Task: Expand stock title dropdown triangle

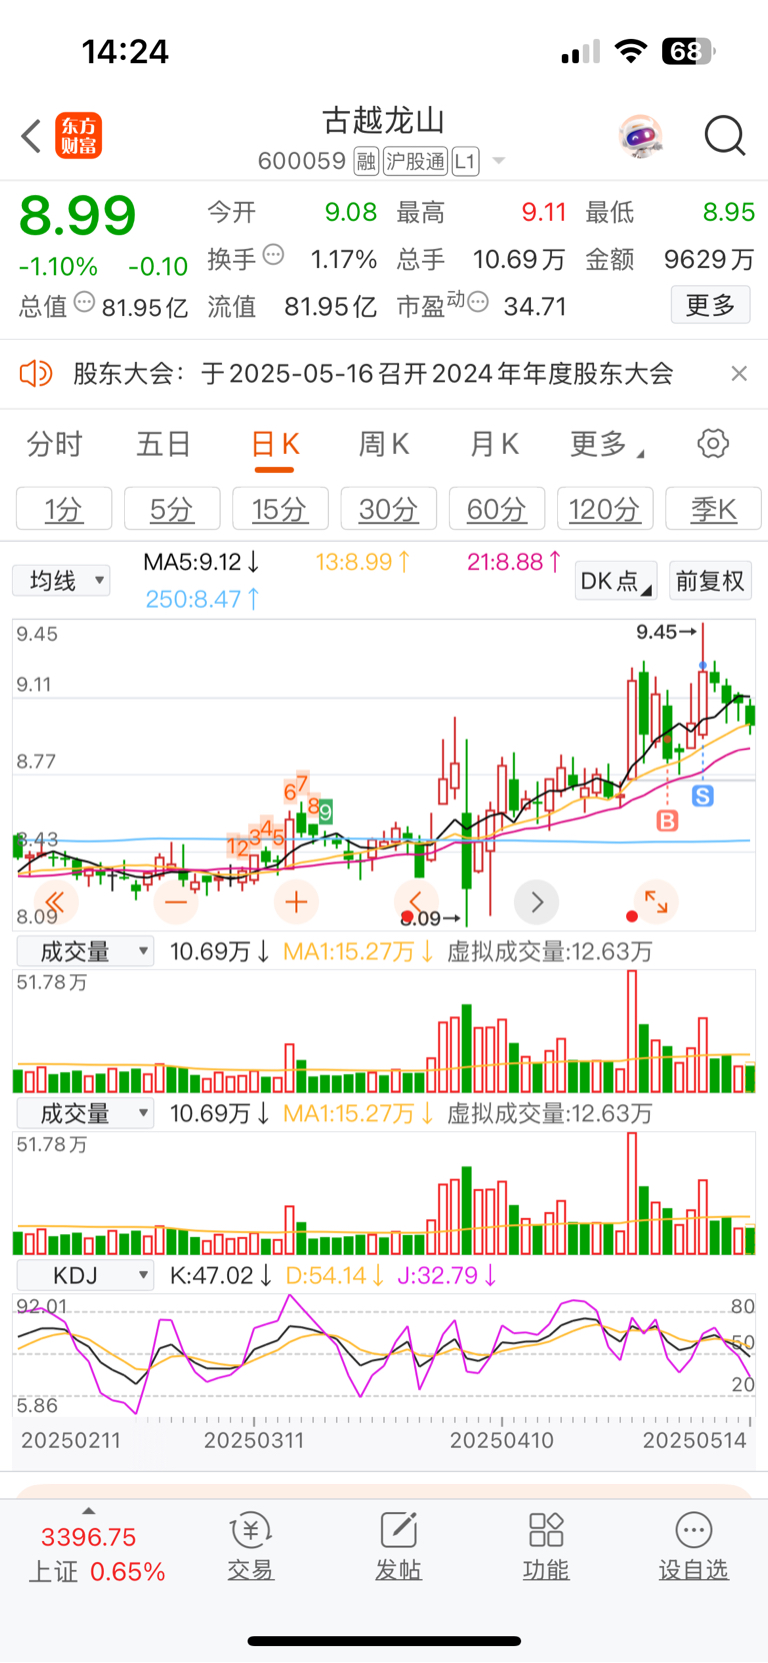Action: (499, 162)
